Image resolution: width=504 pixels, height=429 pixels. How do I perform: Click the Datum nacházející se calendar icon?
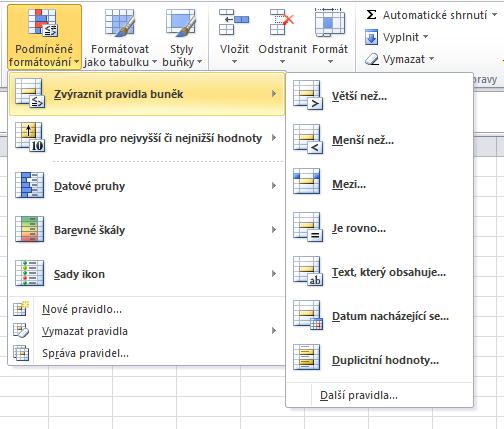[308, 315]
